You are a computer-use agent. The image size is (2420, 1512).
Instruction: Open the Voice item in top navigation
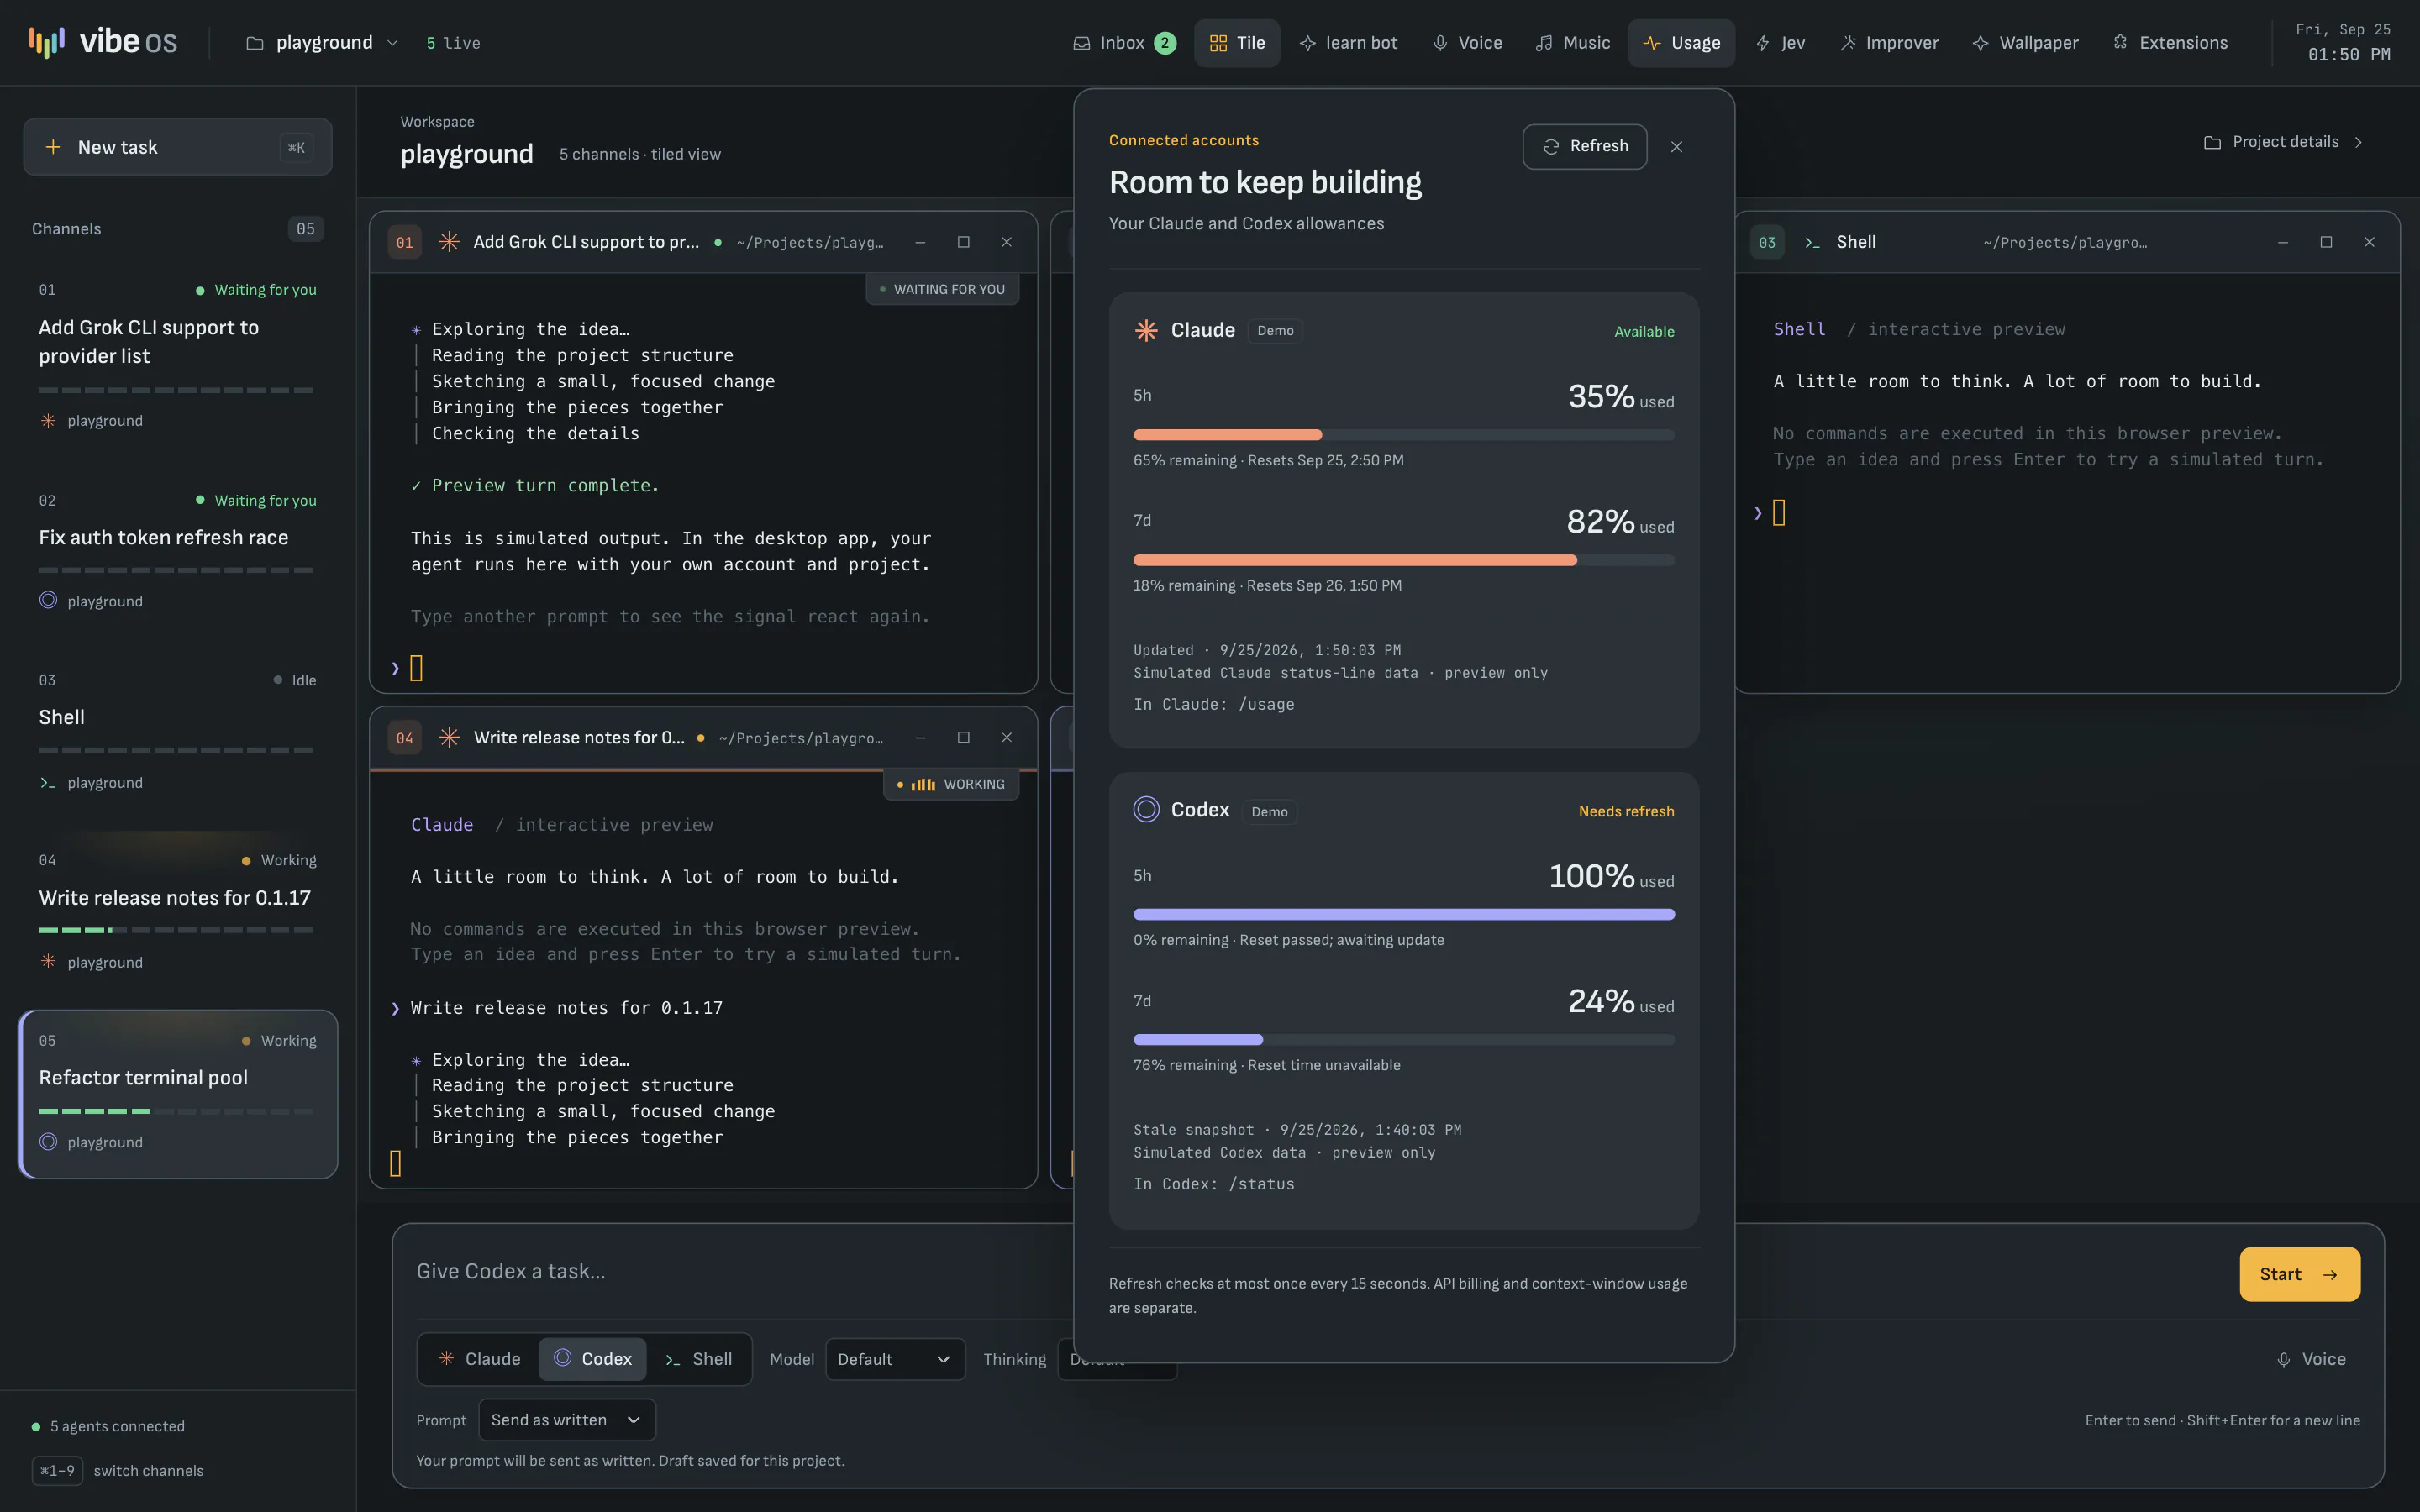click(x=1467, y=43)
